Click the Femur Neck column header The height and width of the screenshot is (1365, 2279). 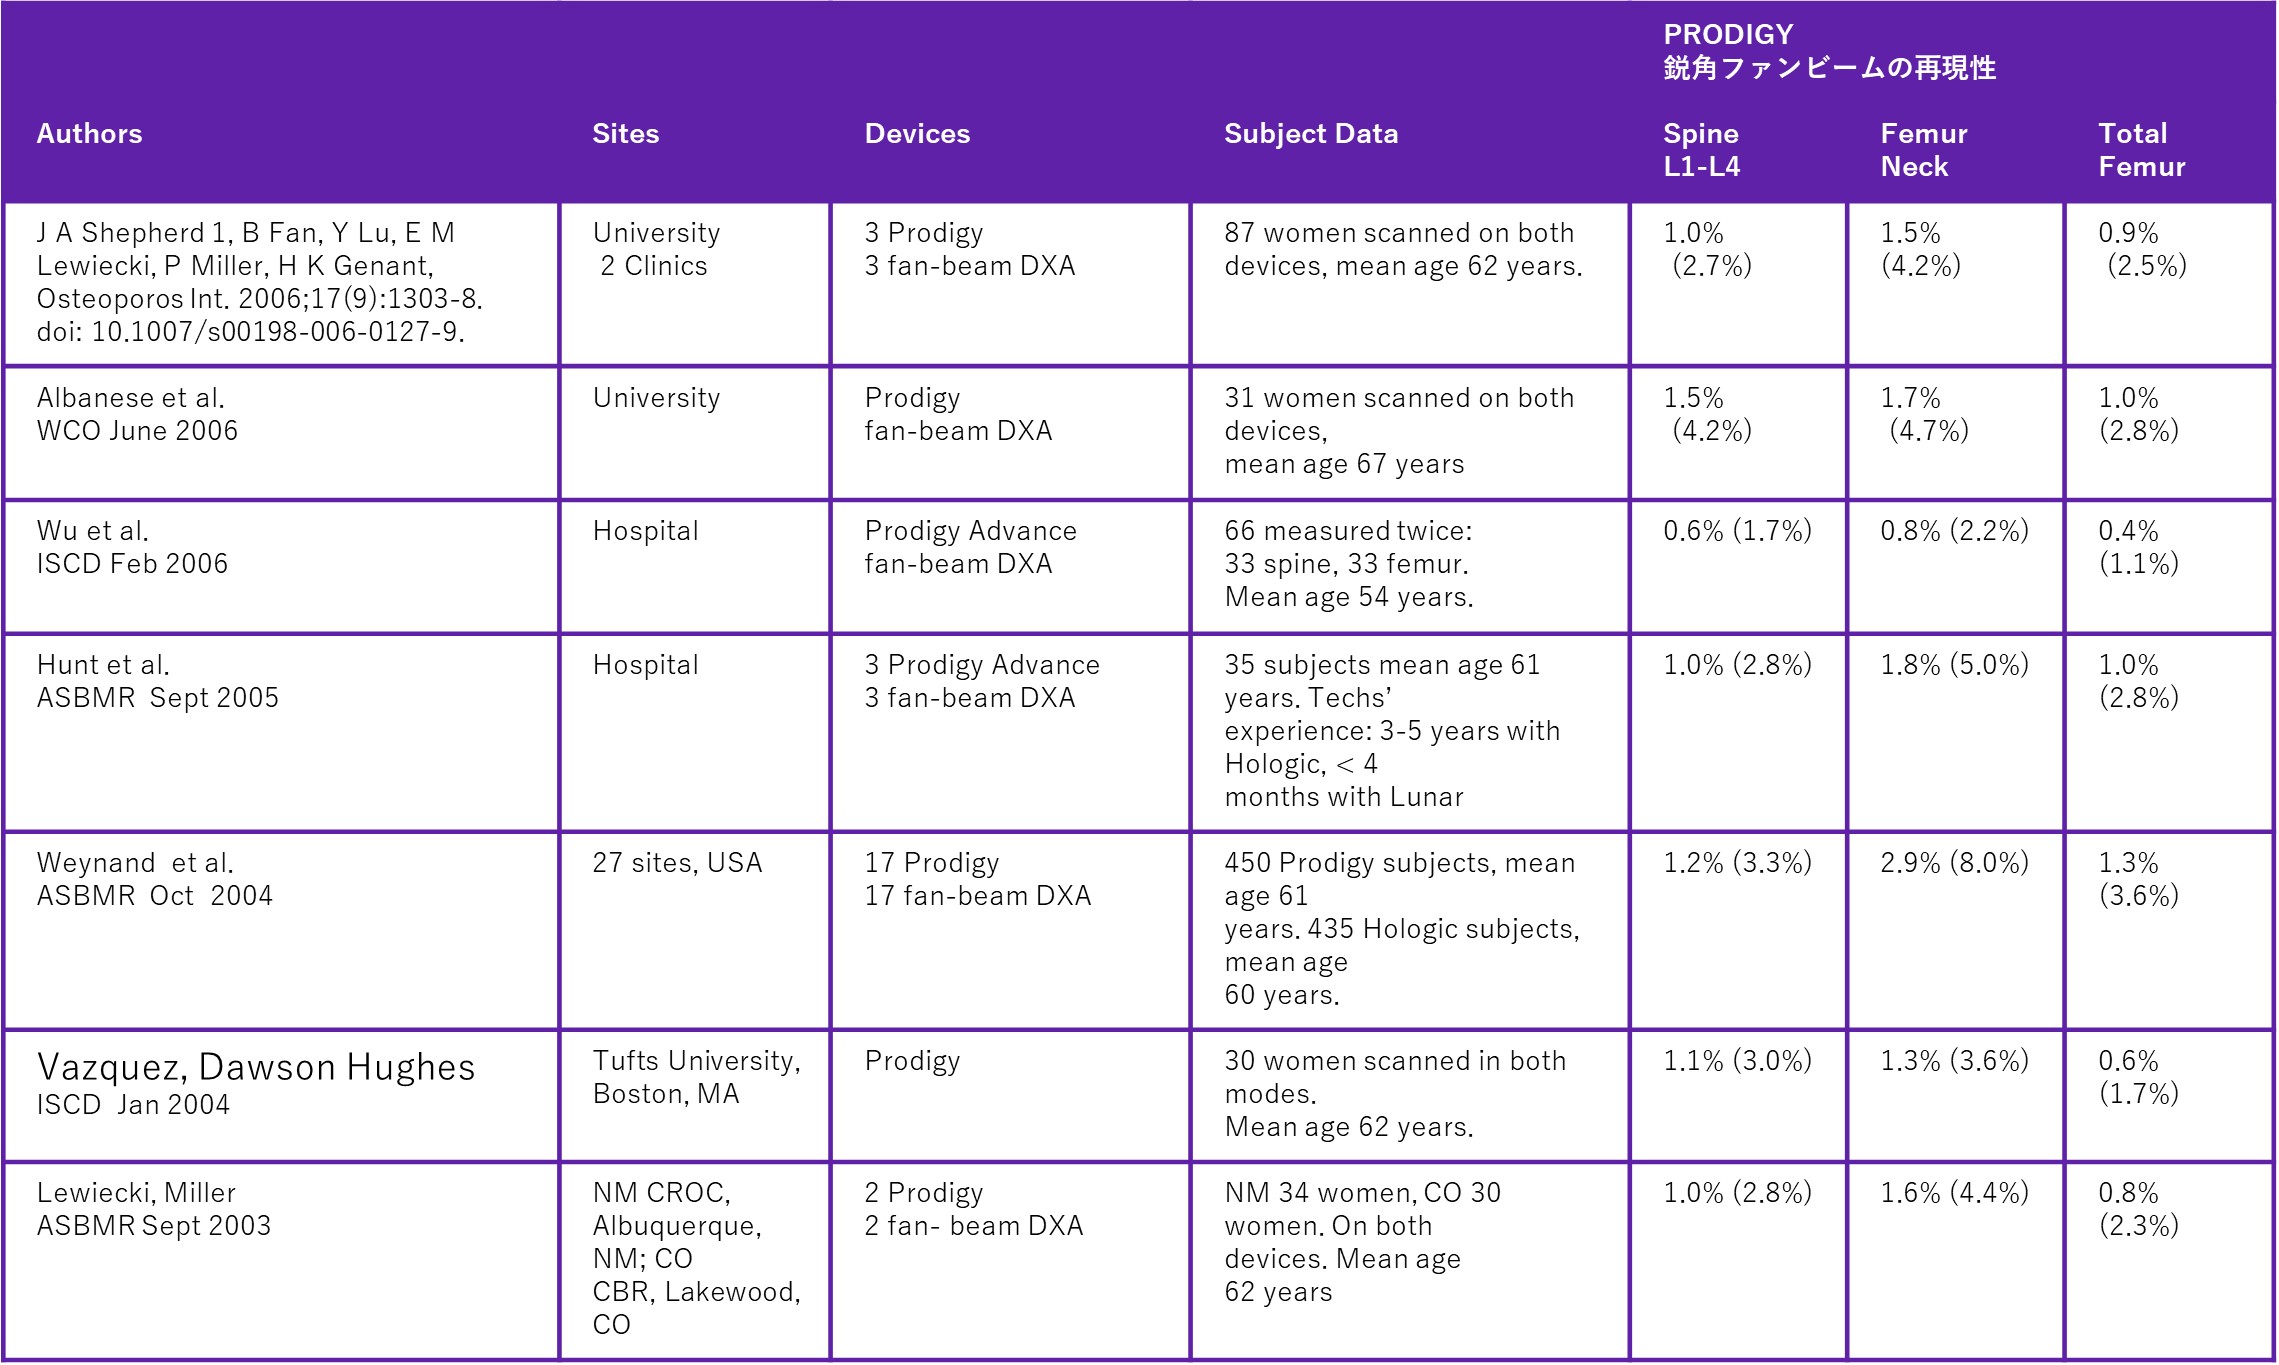pos(1923,150)
